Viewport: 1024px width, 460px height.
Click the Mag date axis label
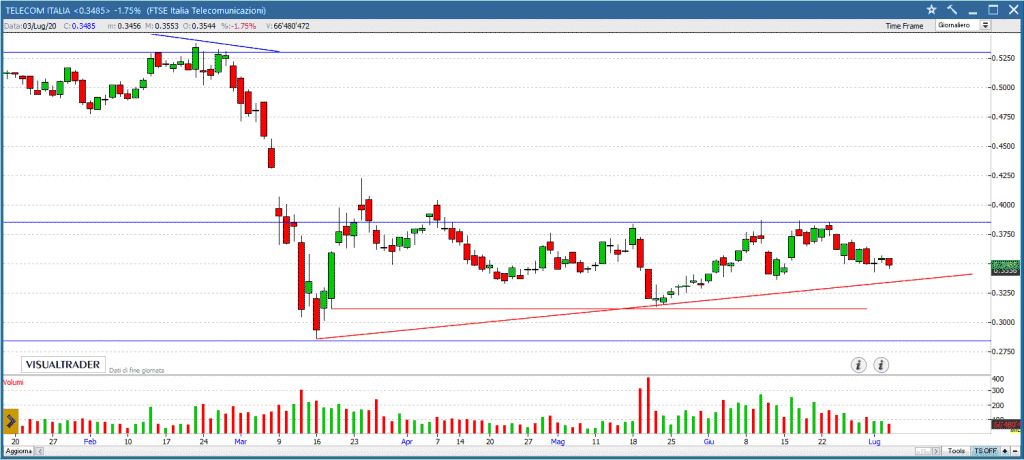point(557,441)
